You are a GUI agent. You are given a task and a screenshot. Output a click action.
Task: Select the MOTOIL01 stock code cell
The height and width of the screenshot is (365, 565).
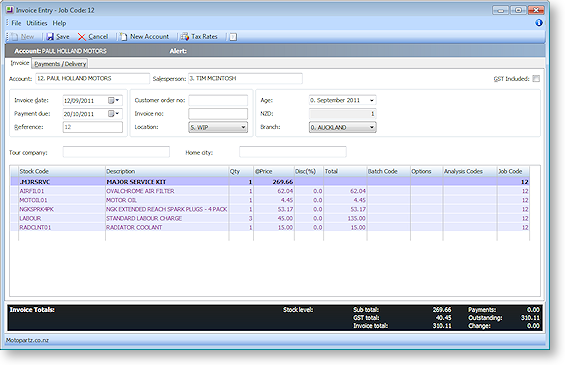click(62, 200)
